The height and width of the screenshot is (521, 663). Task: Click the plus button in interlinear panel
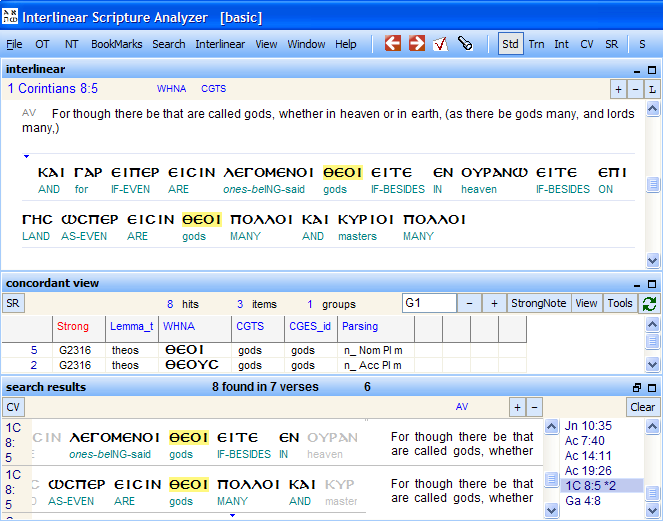coord(618,89)
